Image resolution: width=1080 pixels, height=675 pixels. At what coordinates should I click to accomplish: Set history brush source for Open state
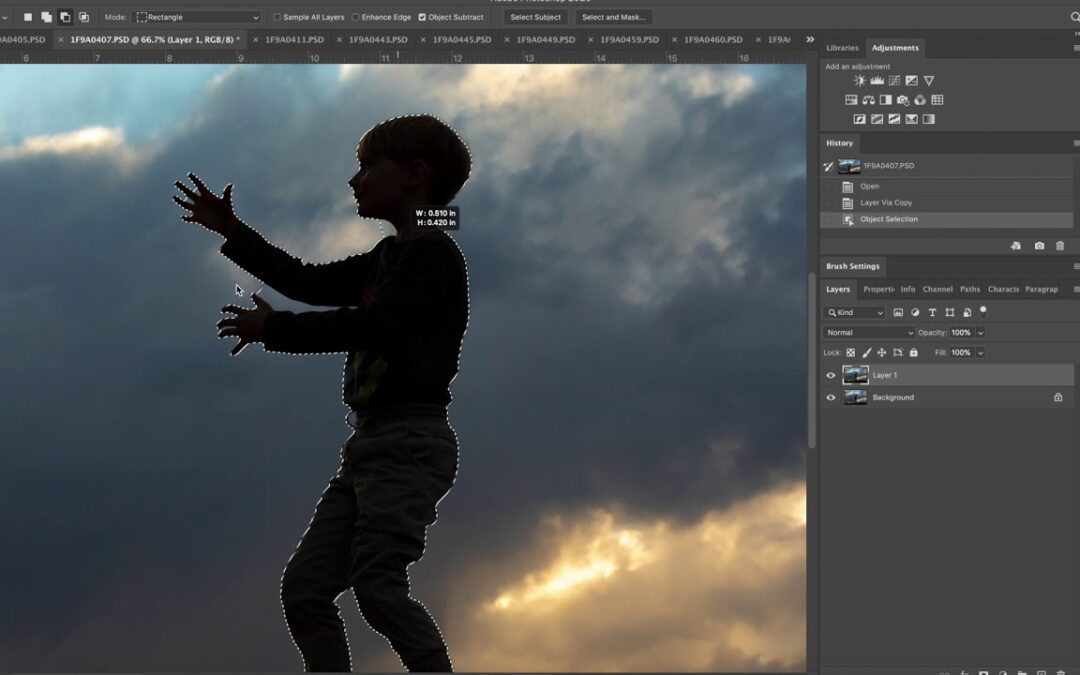click(x=828, y=187)
